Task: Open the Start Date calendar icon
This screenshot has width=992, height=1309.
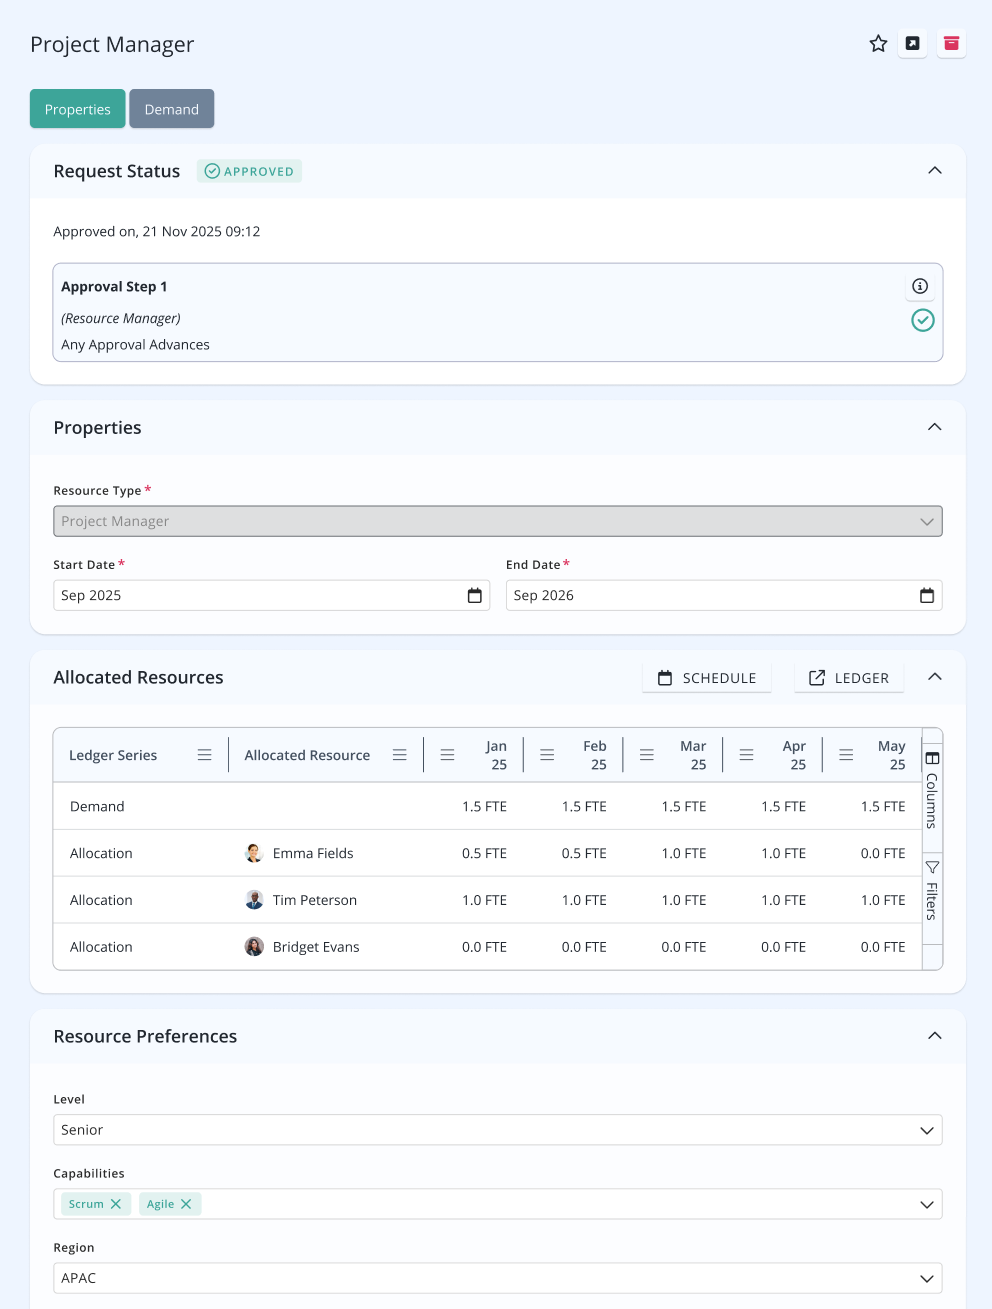Action: coord(475,595)
